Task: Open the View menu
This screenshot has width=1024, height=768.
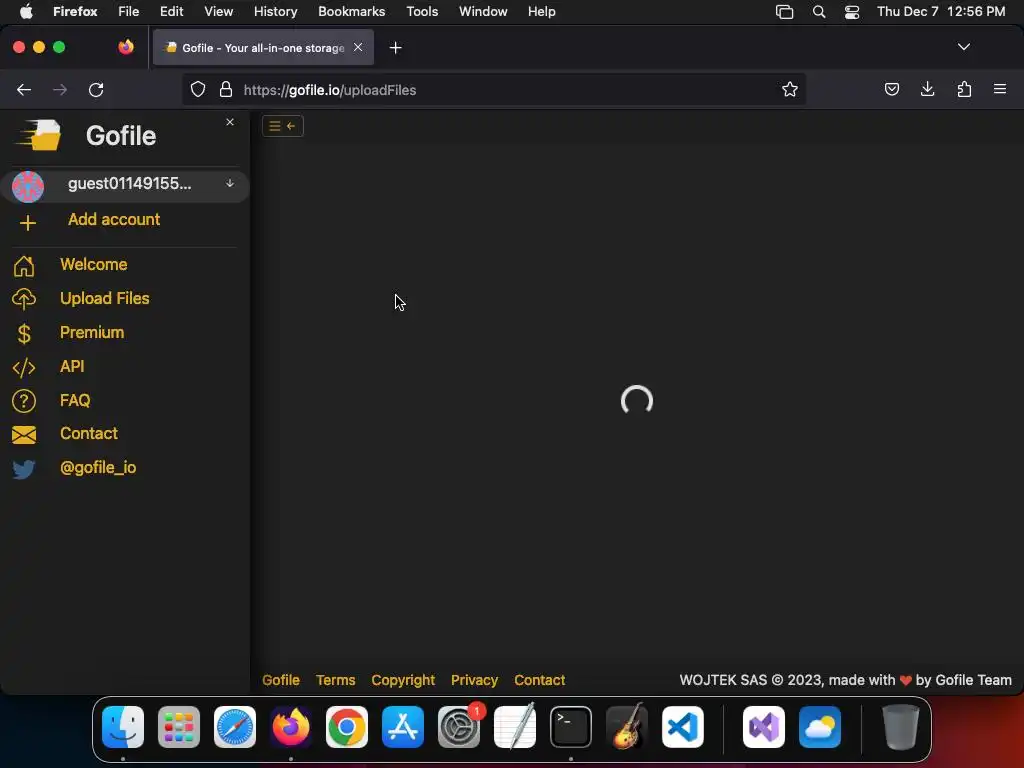Action: [218, 12]
